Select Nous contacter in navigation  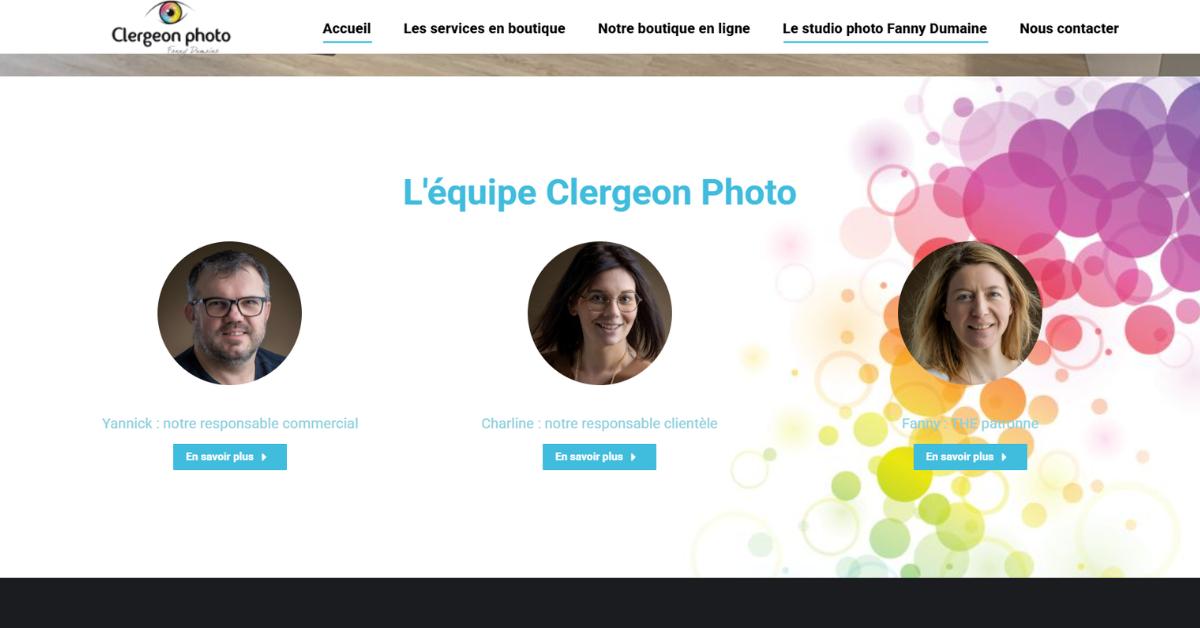[x=1069, y=28]
